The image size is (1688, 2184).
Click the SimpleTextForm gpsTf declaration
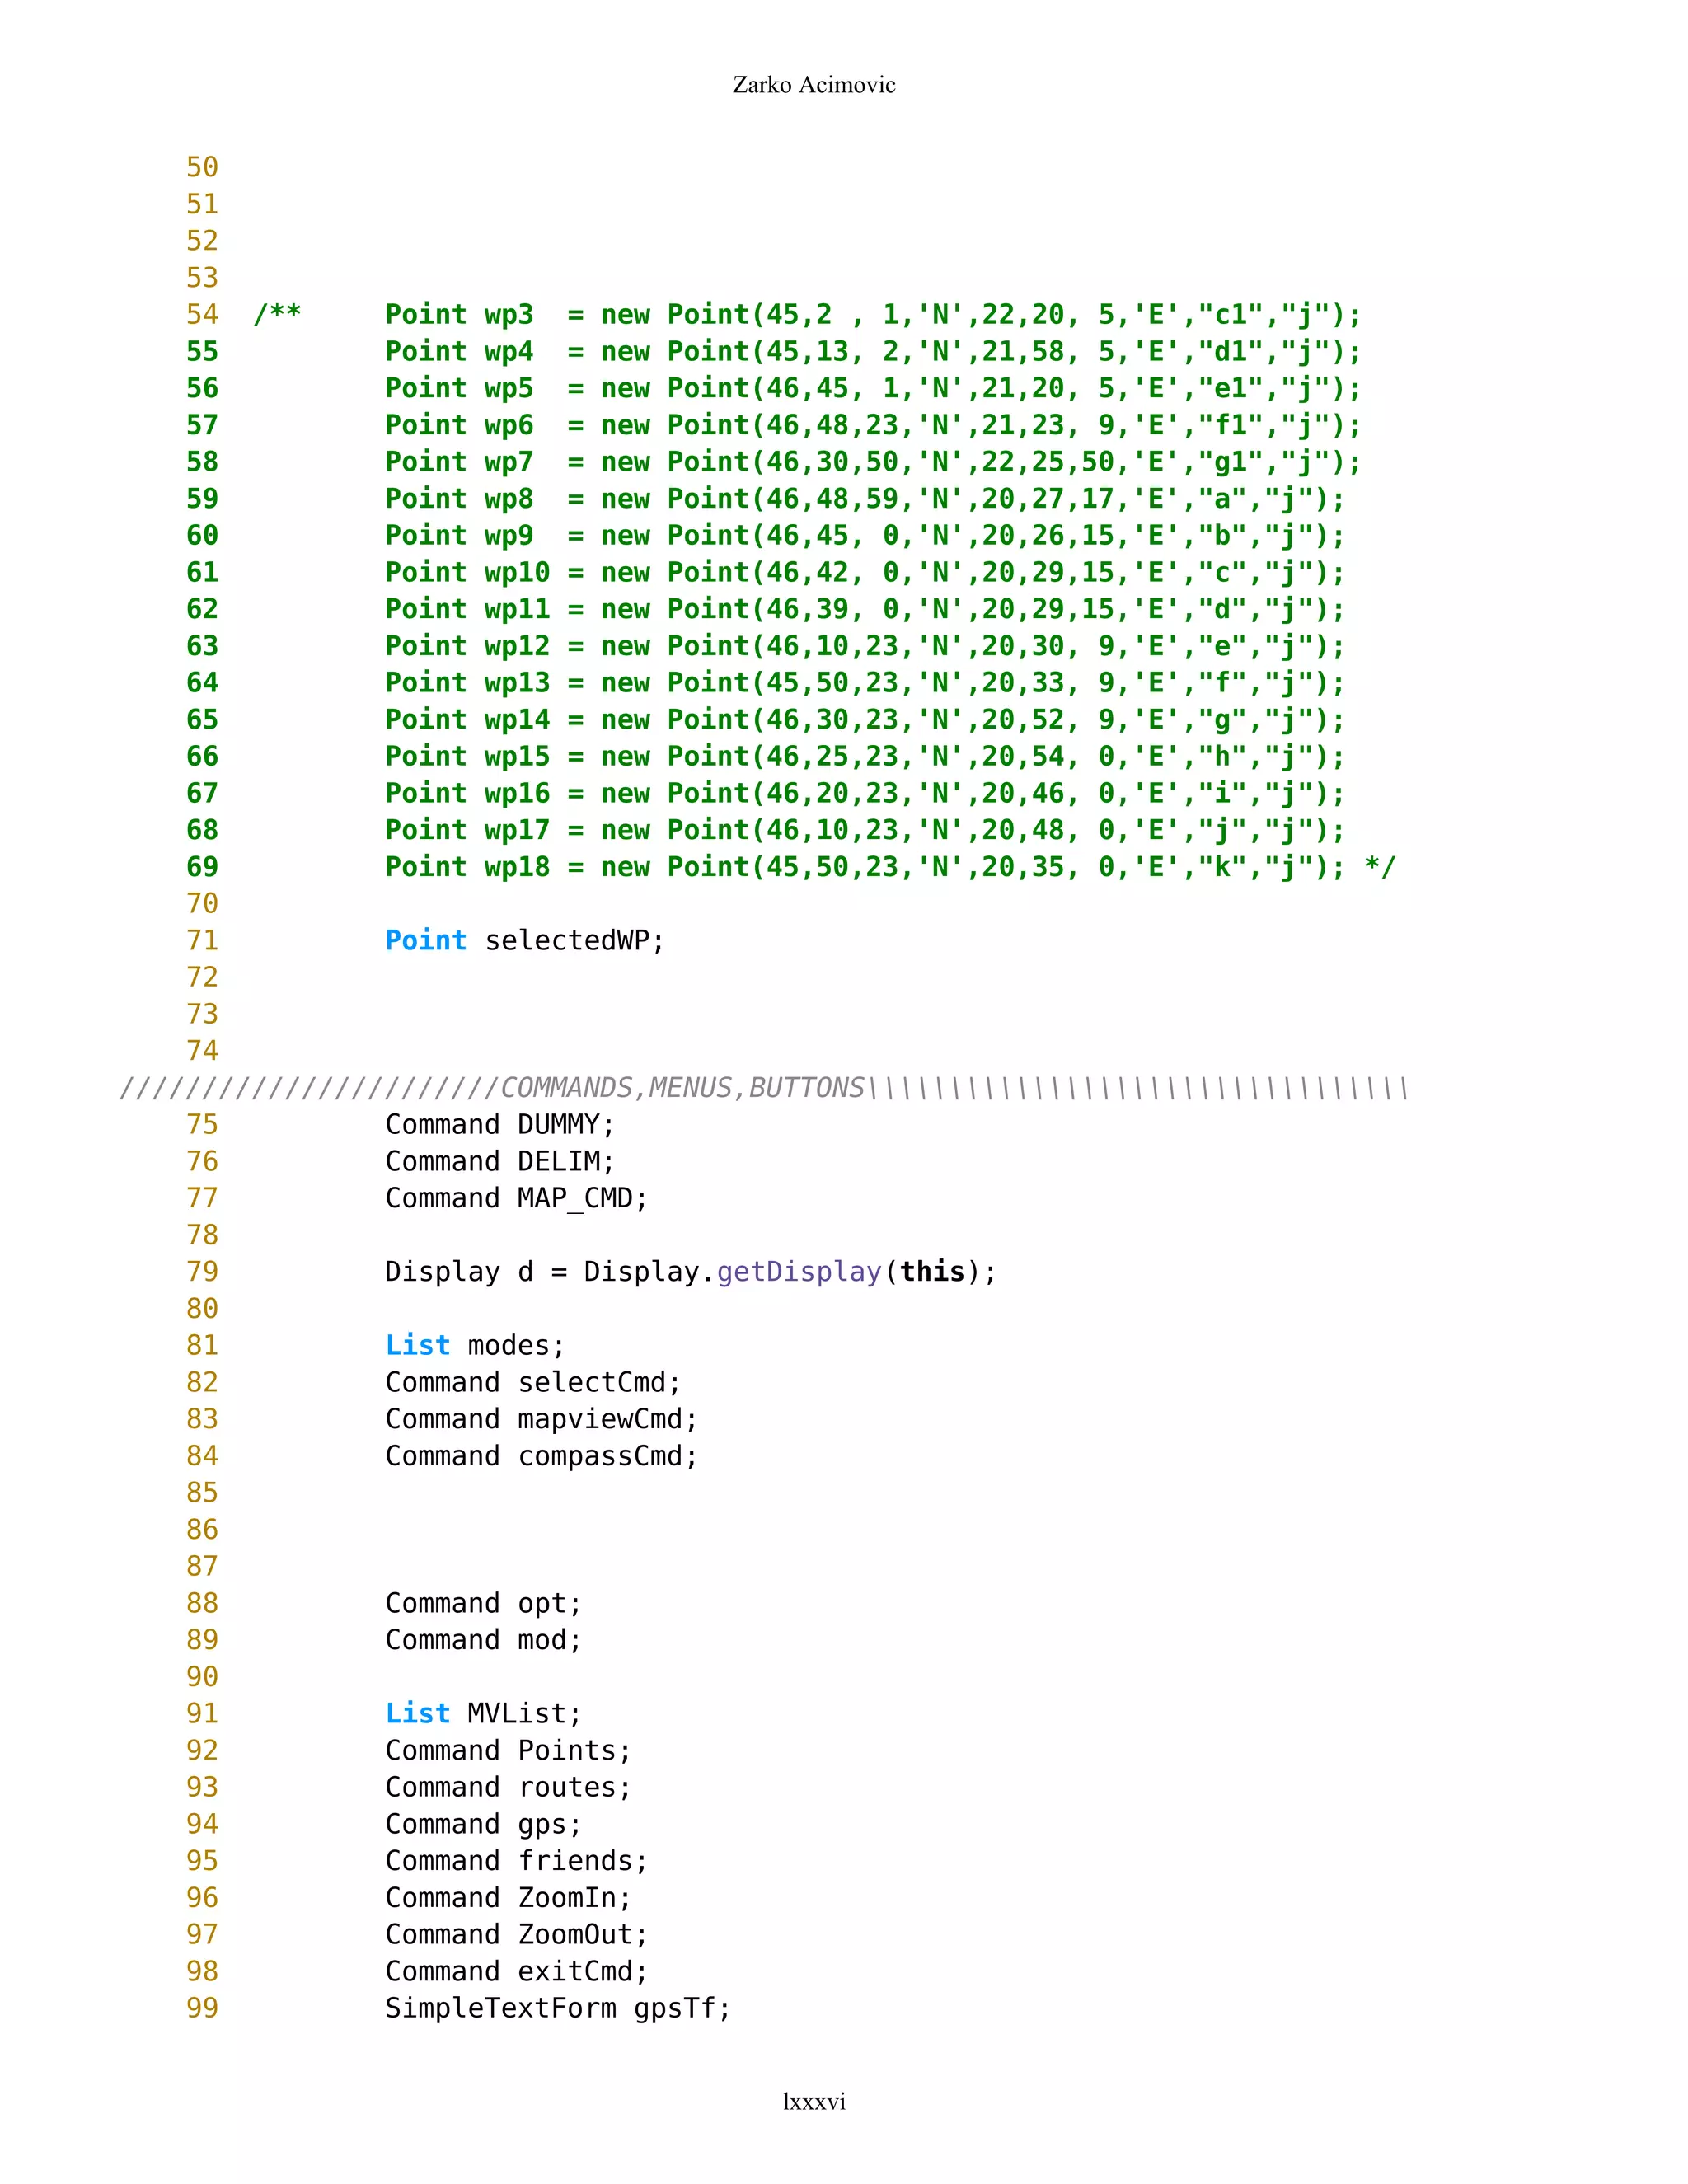click(557, 2008)
